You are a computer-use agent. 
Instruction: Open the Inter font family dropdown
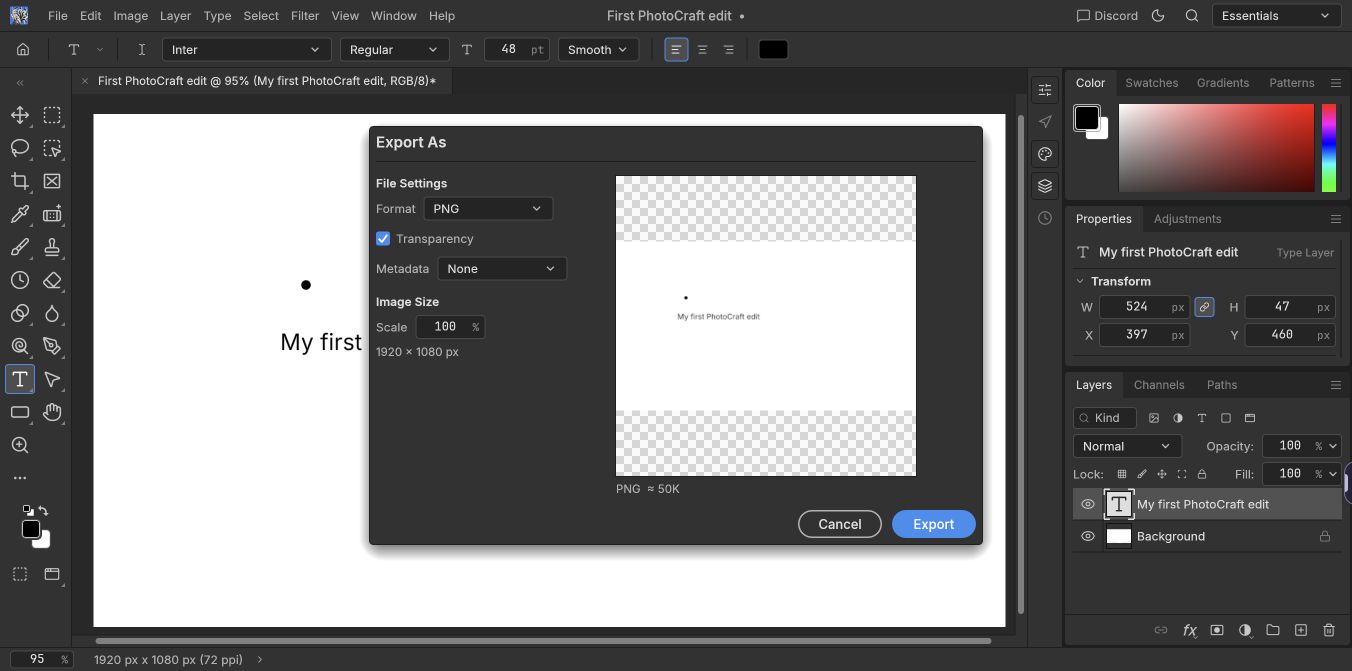tap(246, 49)
